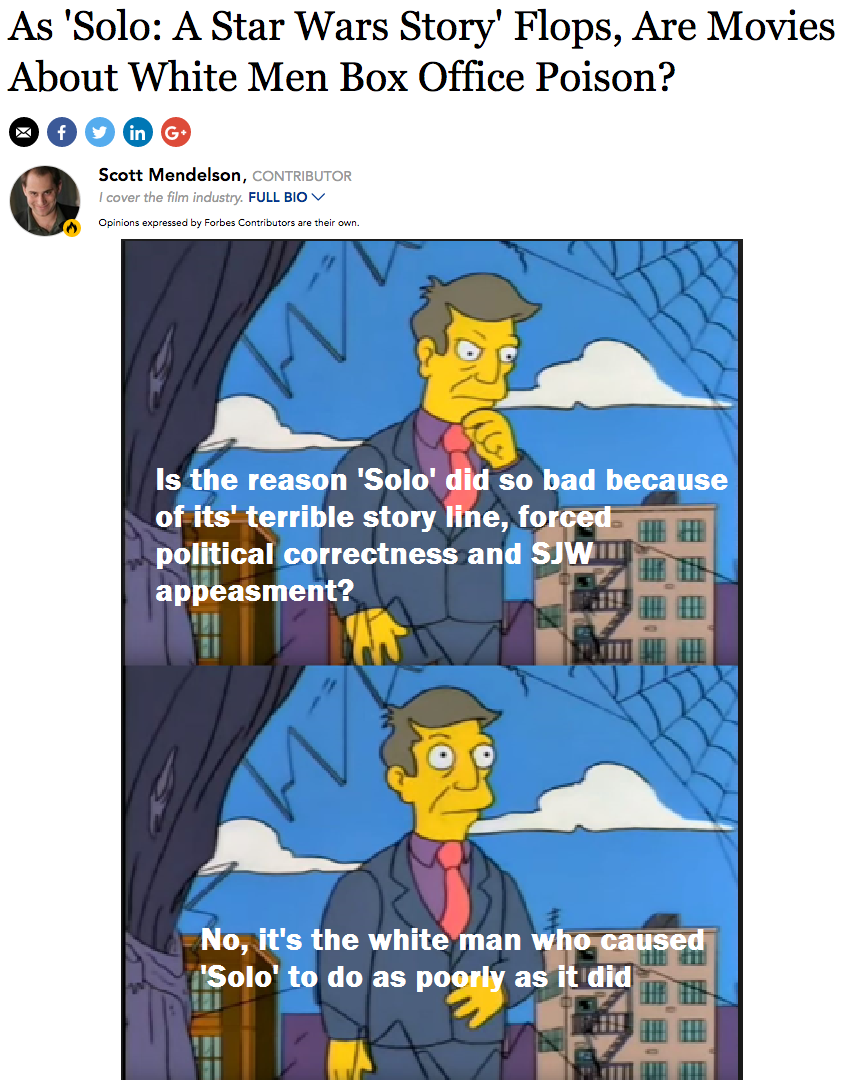Image resolution: width=842 pixels, height=1080 pixels.
Task: Share the article via the email icon
Action: 23,132
